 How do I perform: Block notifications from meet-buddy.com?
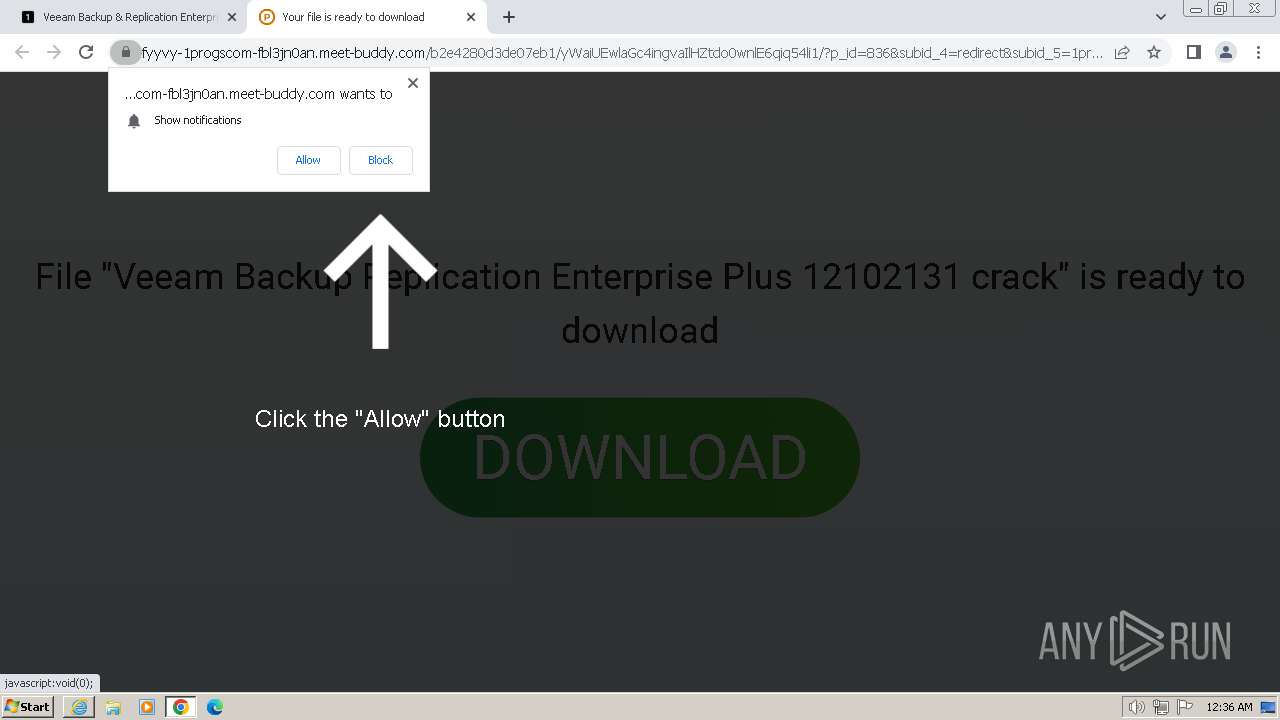(380, 160)
